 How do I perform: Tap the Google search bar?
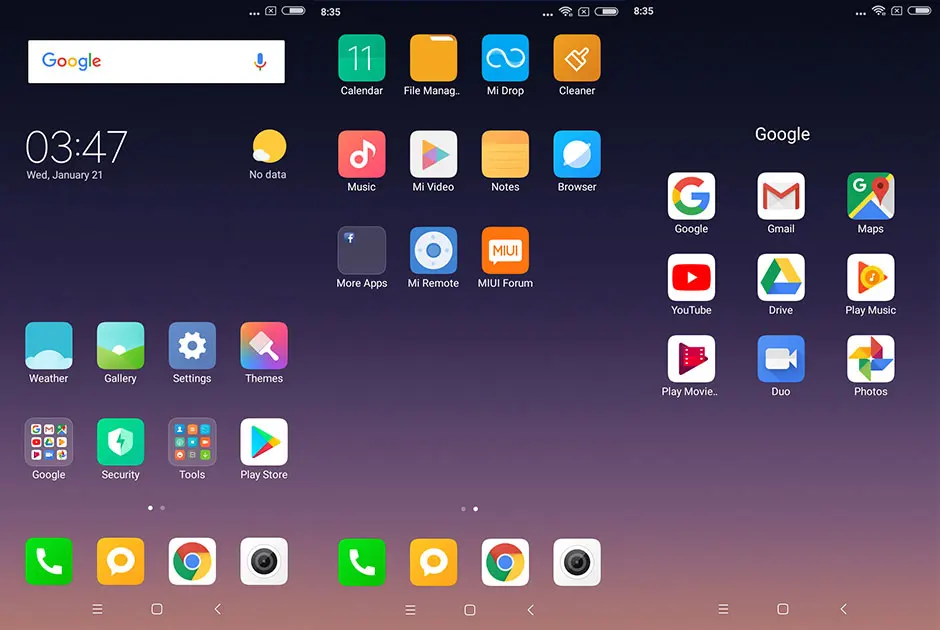point(140,61)
